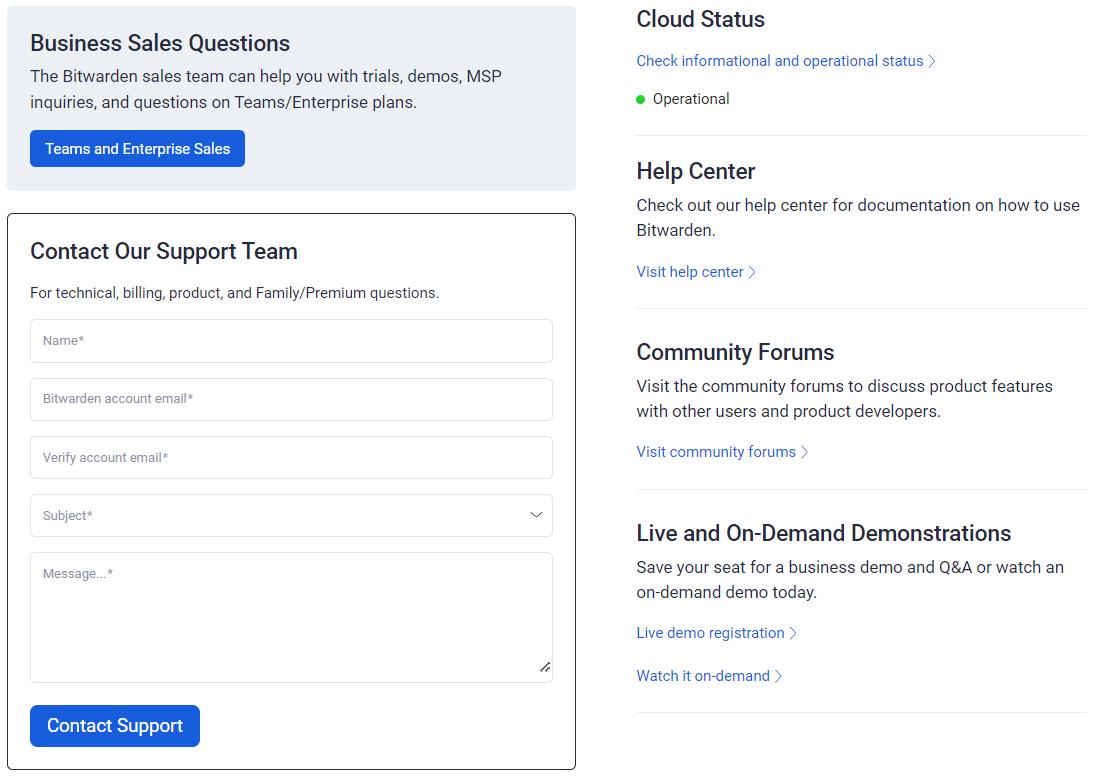Click inside the Message text area
This screenshot has width=1098, height=779.
(x=291, y=618)
